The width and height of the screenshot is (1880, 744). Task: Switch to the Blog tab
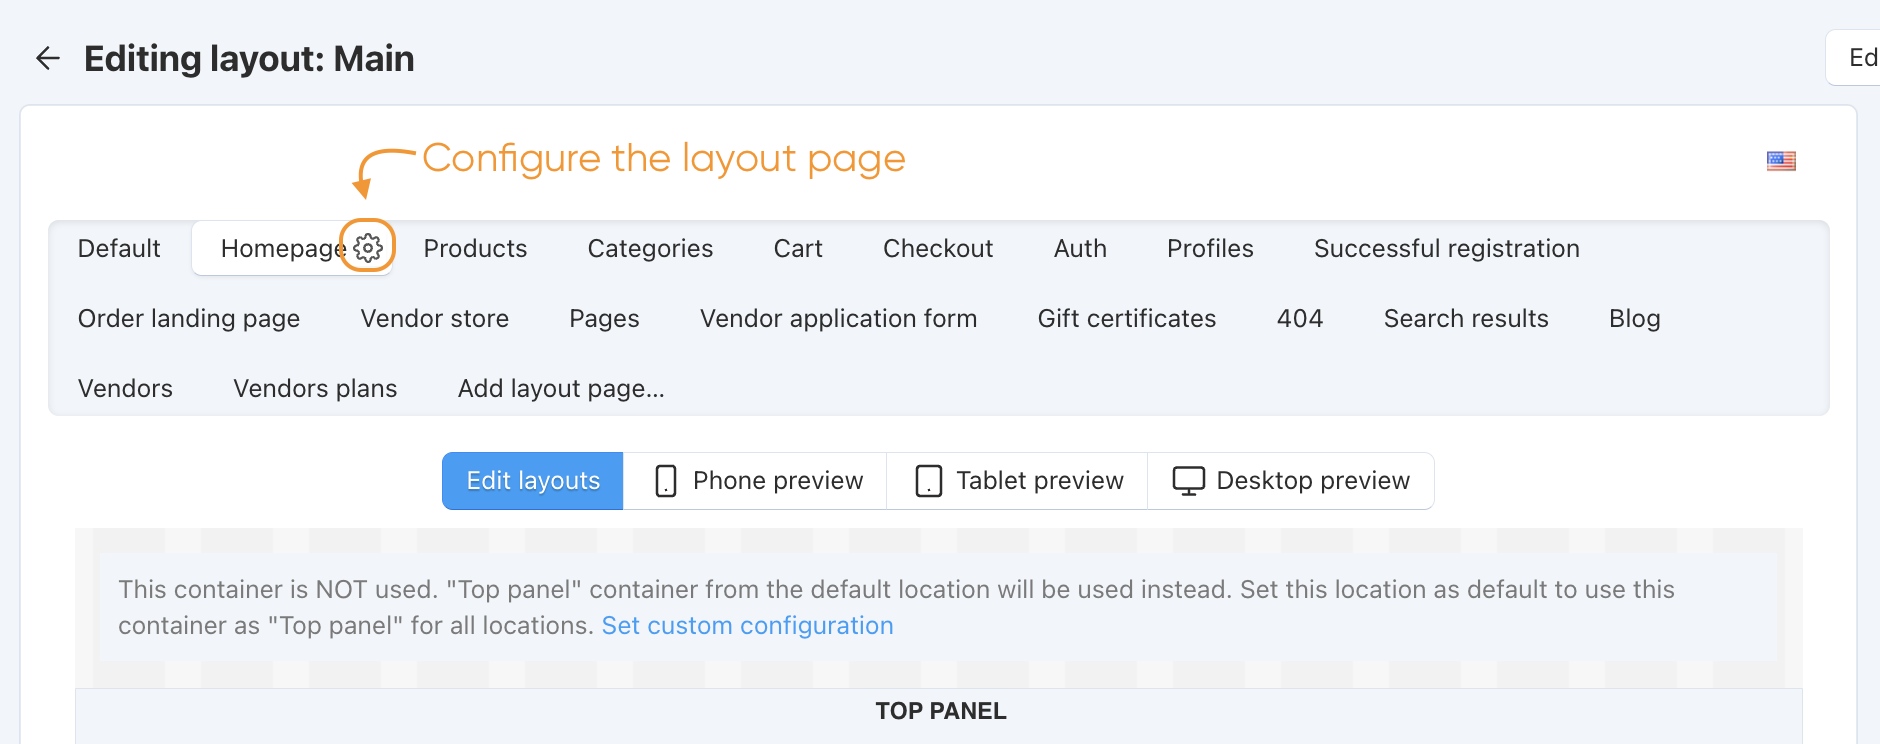(1635, 318)
